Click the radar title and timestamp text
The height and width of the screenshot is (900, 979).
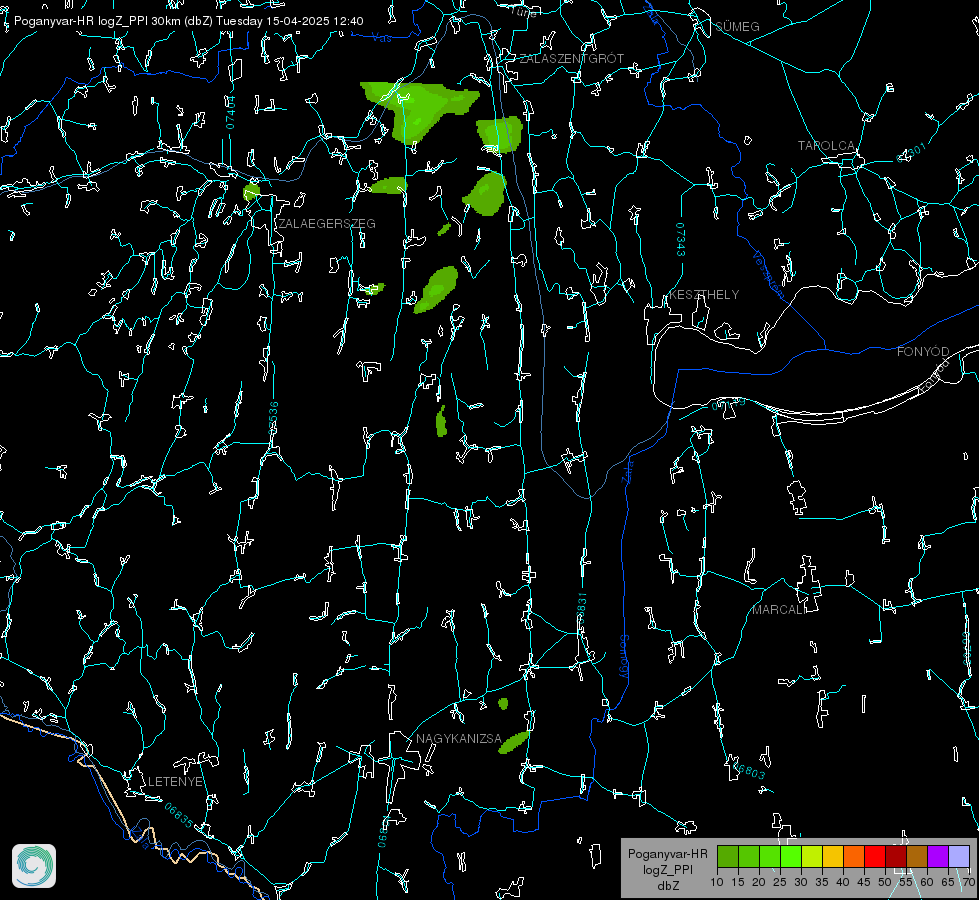(189, 21)
